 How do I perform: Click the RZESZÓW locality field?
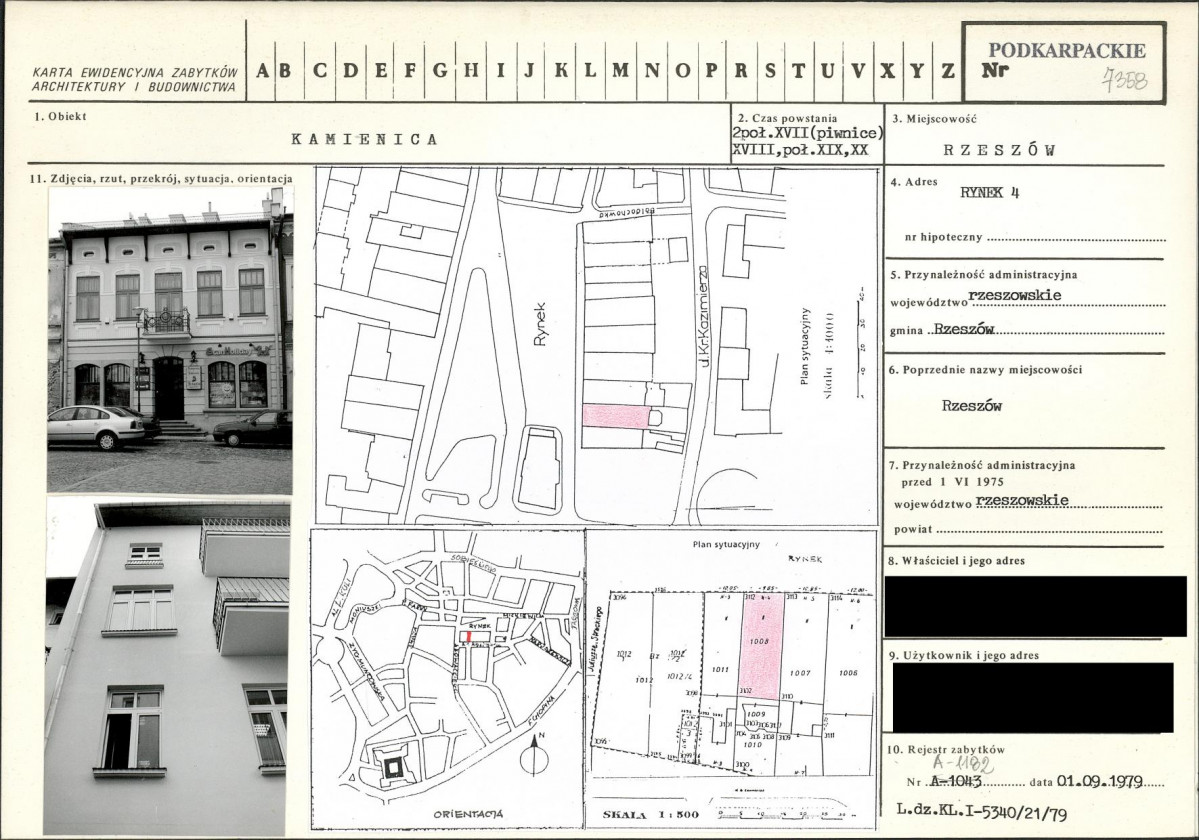(999, 150)
